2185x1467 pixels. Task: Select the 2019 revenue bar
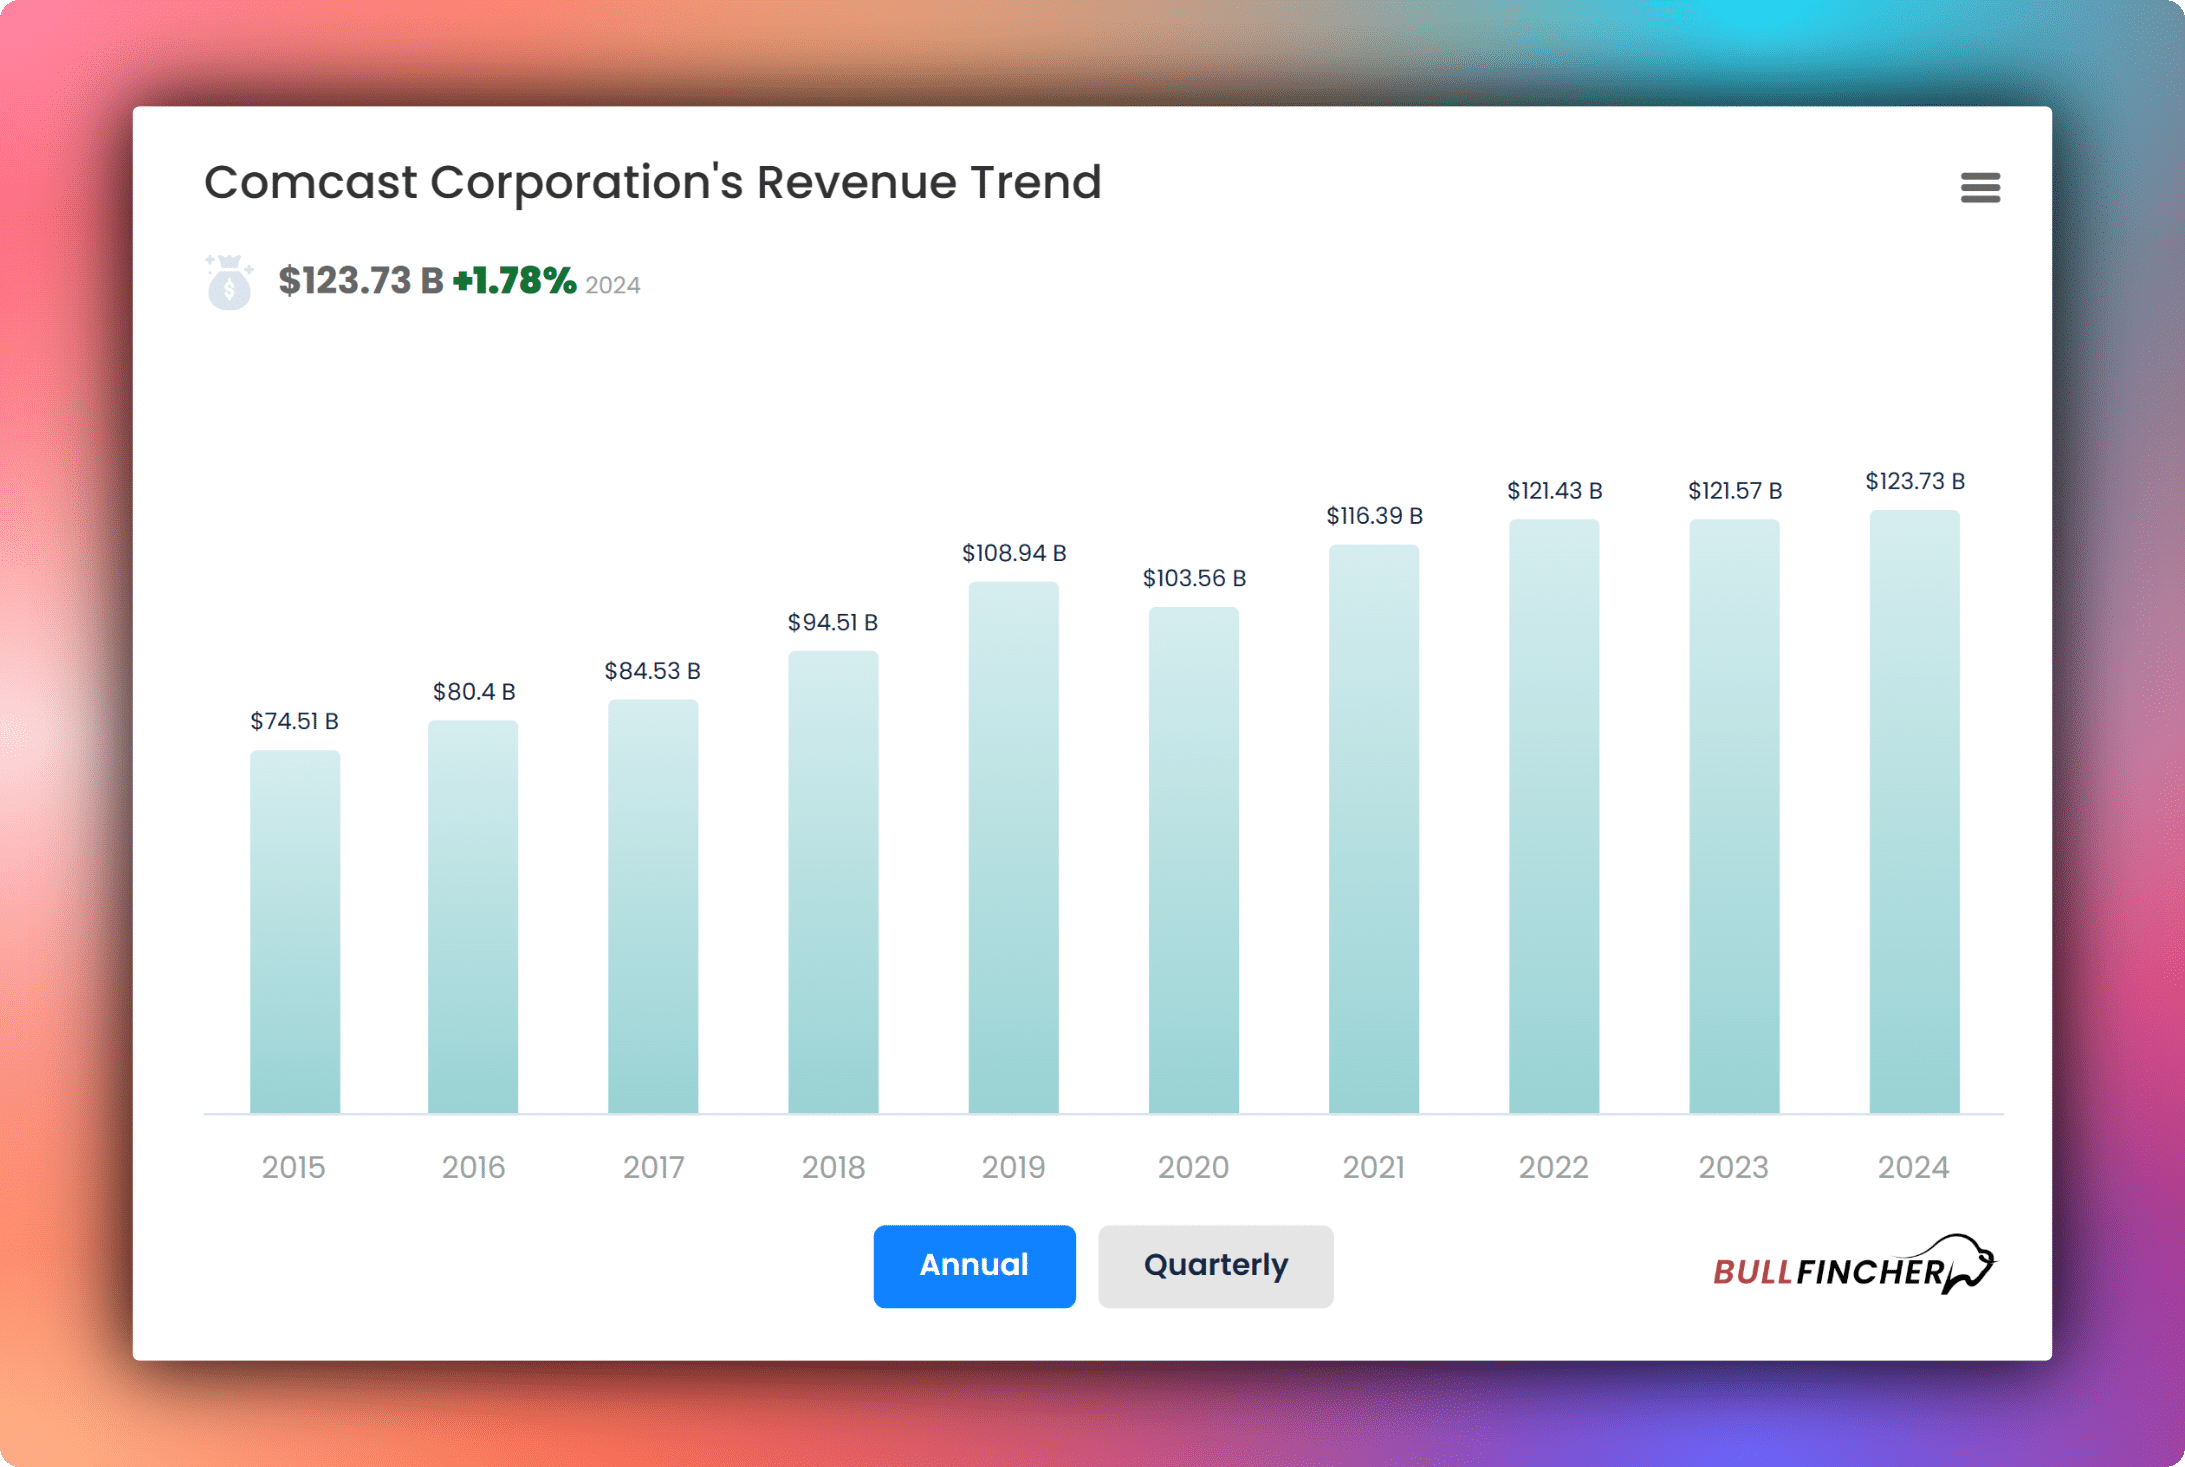point(1013,847)
